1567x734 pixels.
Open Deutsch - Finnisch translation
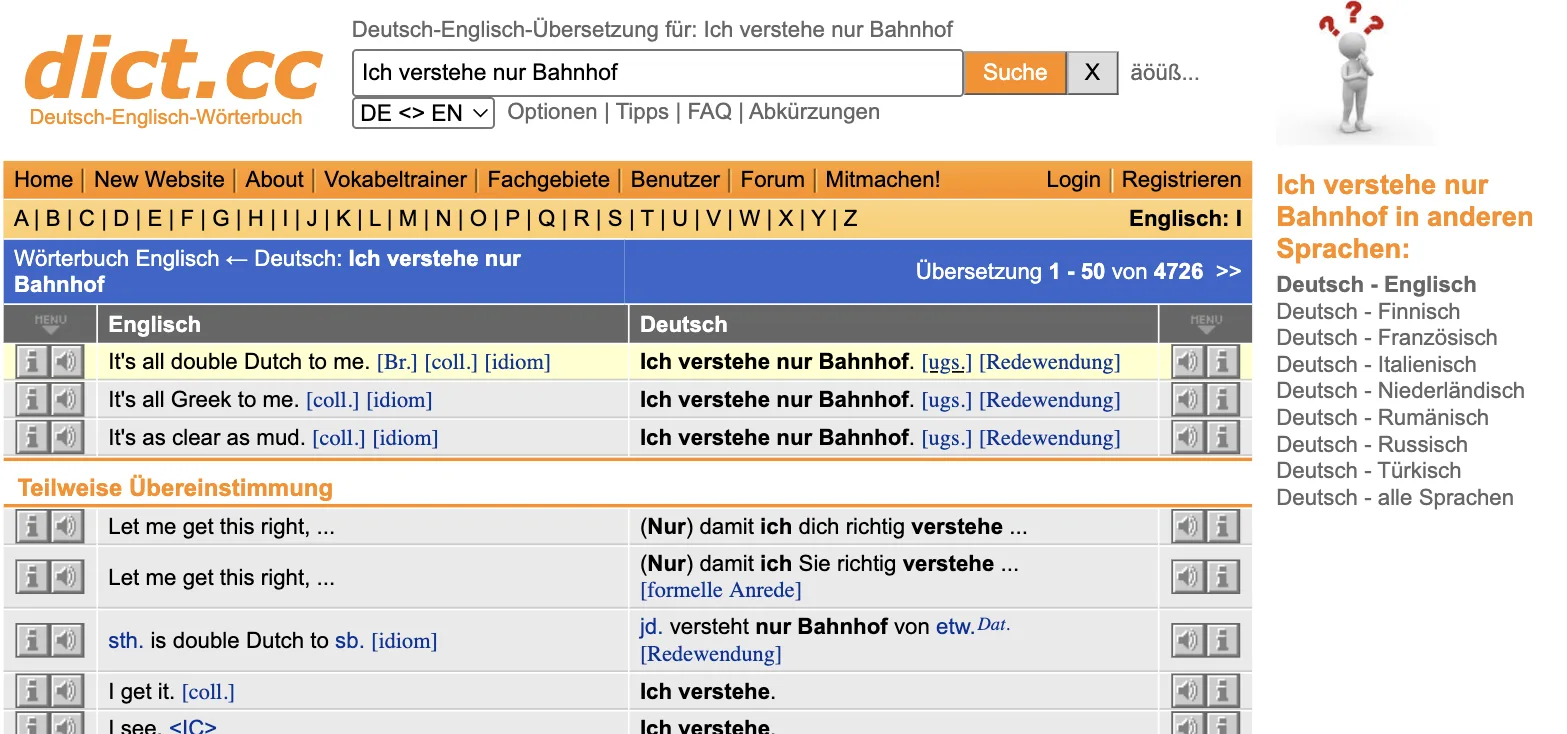point(1368,311)
